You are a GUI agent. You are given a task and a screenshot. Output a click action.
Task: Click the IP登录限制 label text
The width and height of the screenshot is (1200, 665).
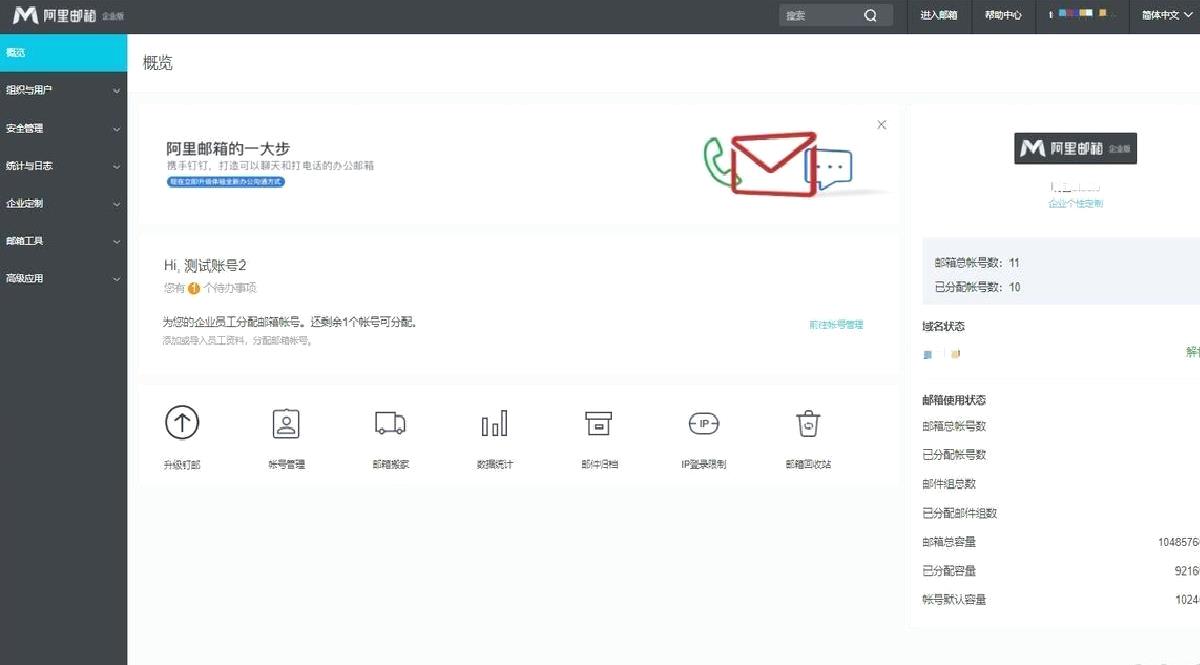pos(703,464)
